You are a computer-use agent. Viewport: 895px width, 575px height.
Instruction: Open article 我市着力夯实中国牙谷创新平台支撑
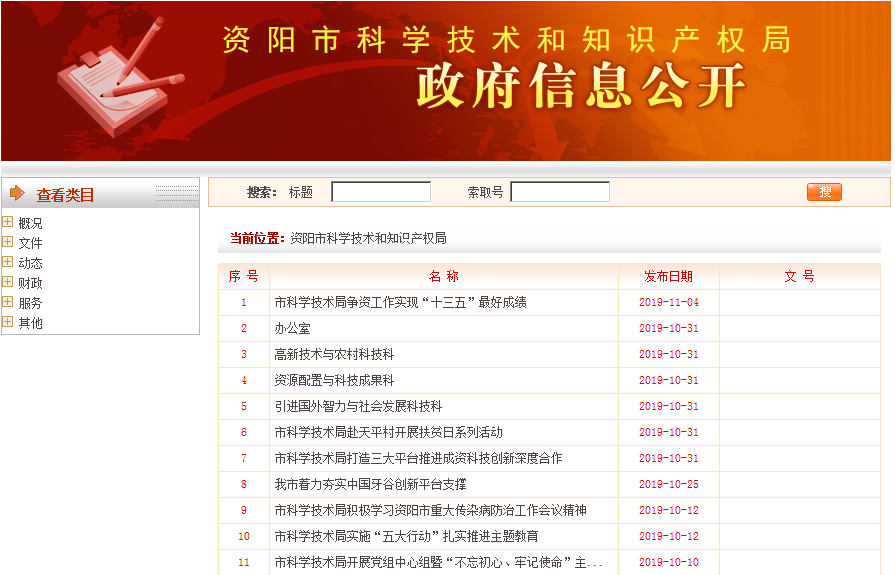370,484
